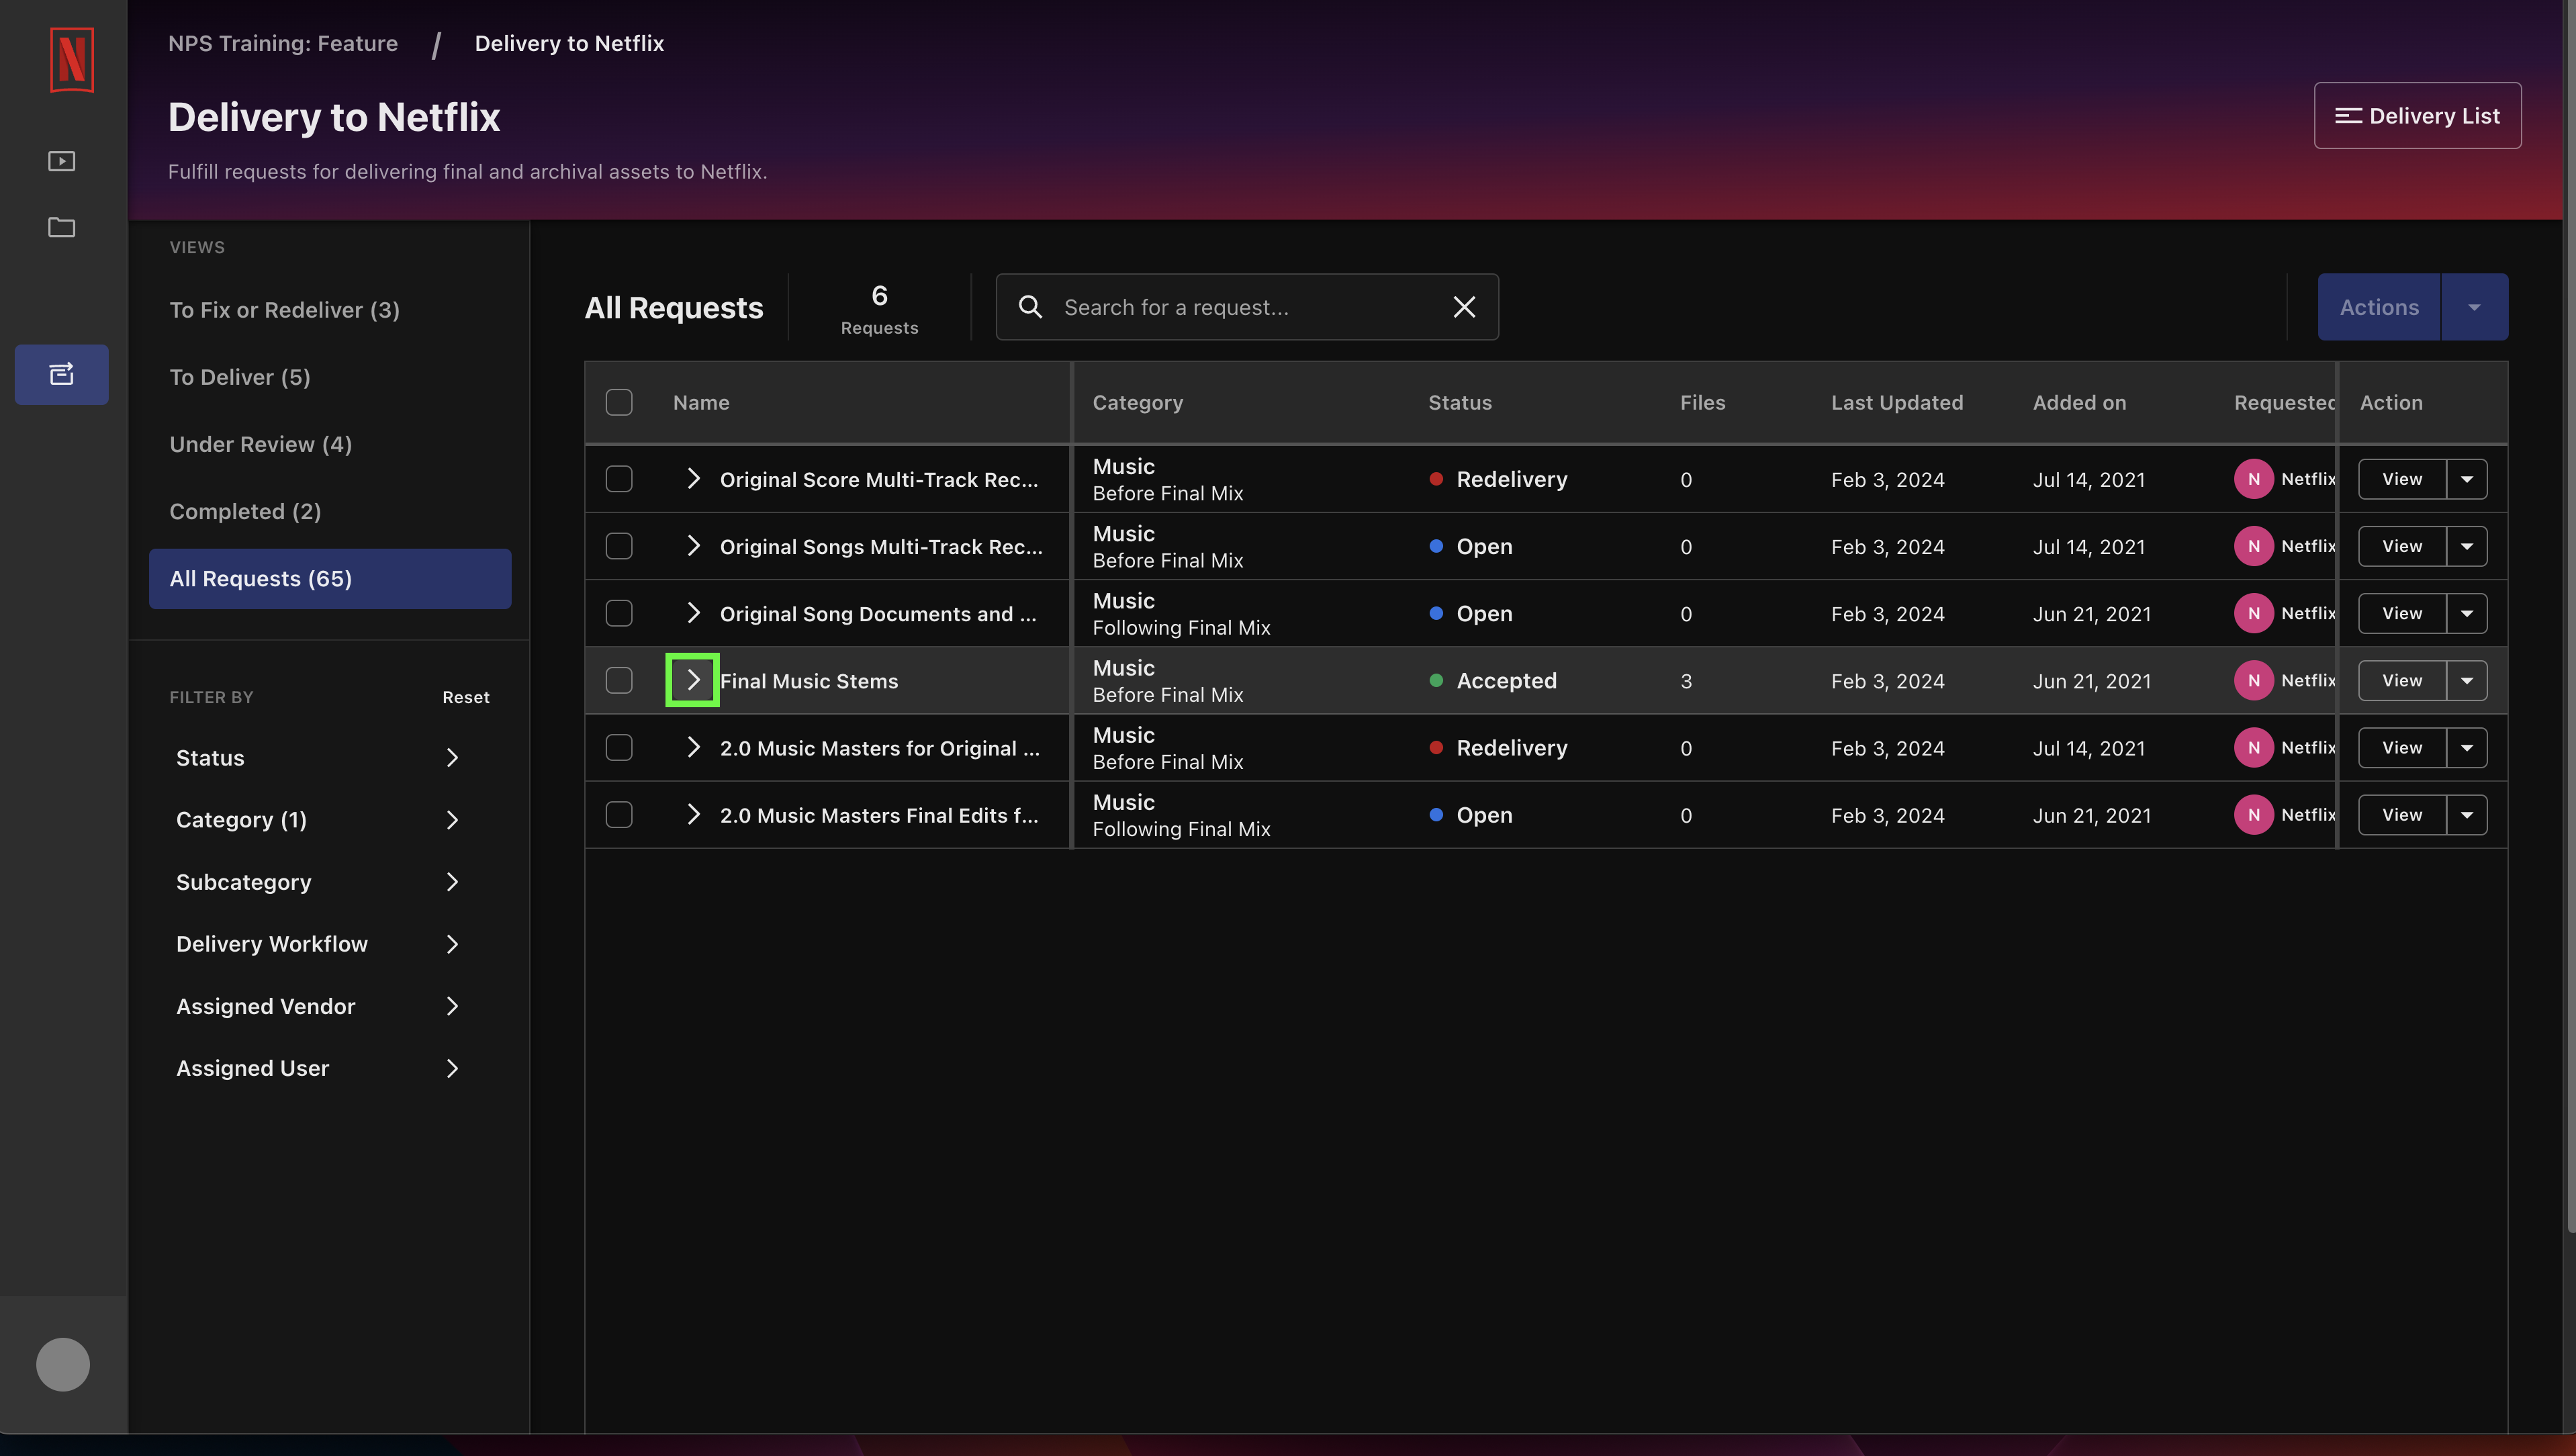Open View dropdown arrow for 2.0 Music Masters for Original
The image size is (2576, 1456).
click(x=2467, y=748)
